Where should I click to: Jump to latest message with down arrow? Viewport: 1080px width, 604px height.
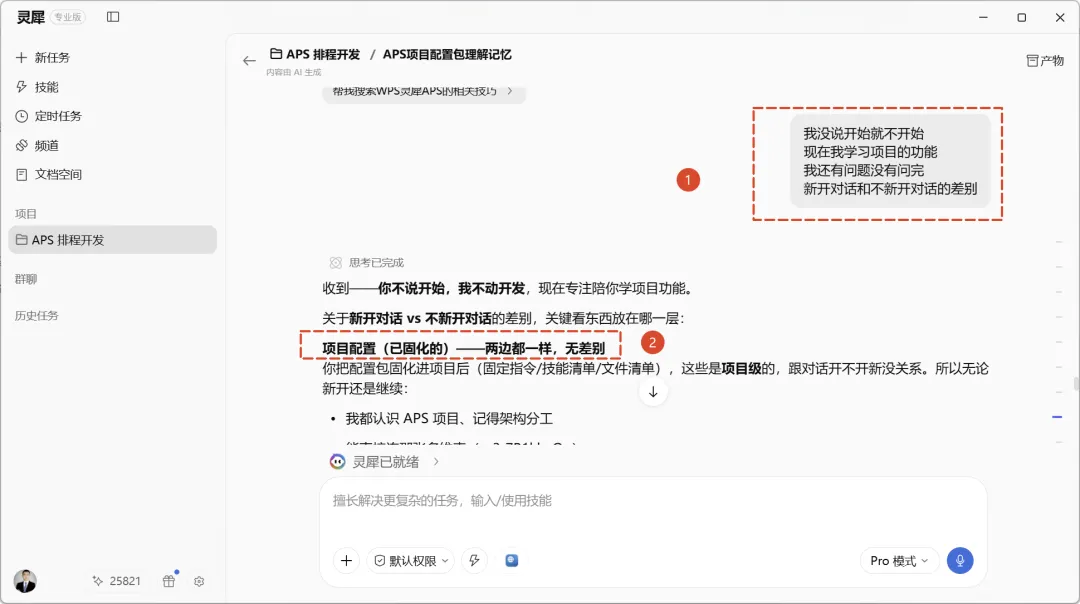click(653, 392)
